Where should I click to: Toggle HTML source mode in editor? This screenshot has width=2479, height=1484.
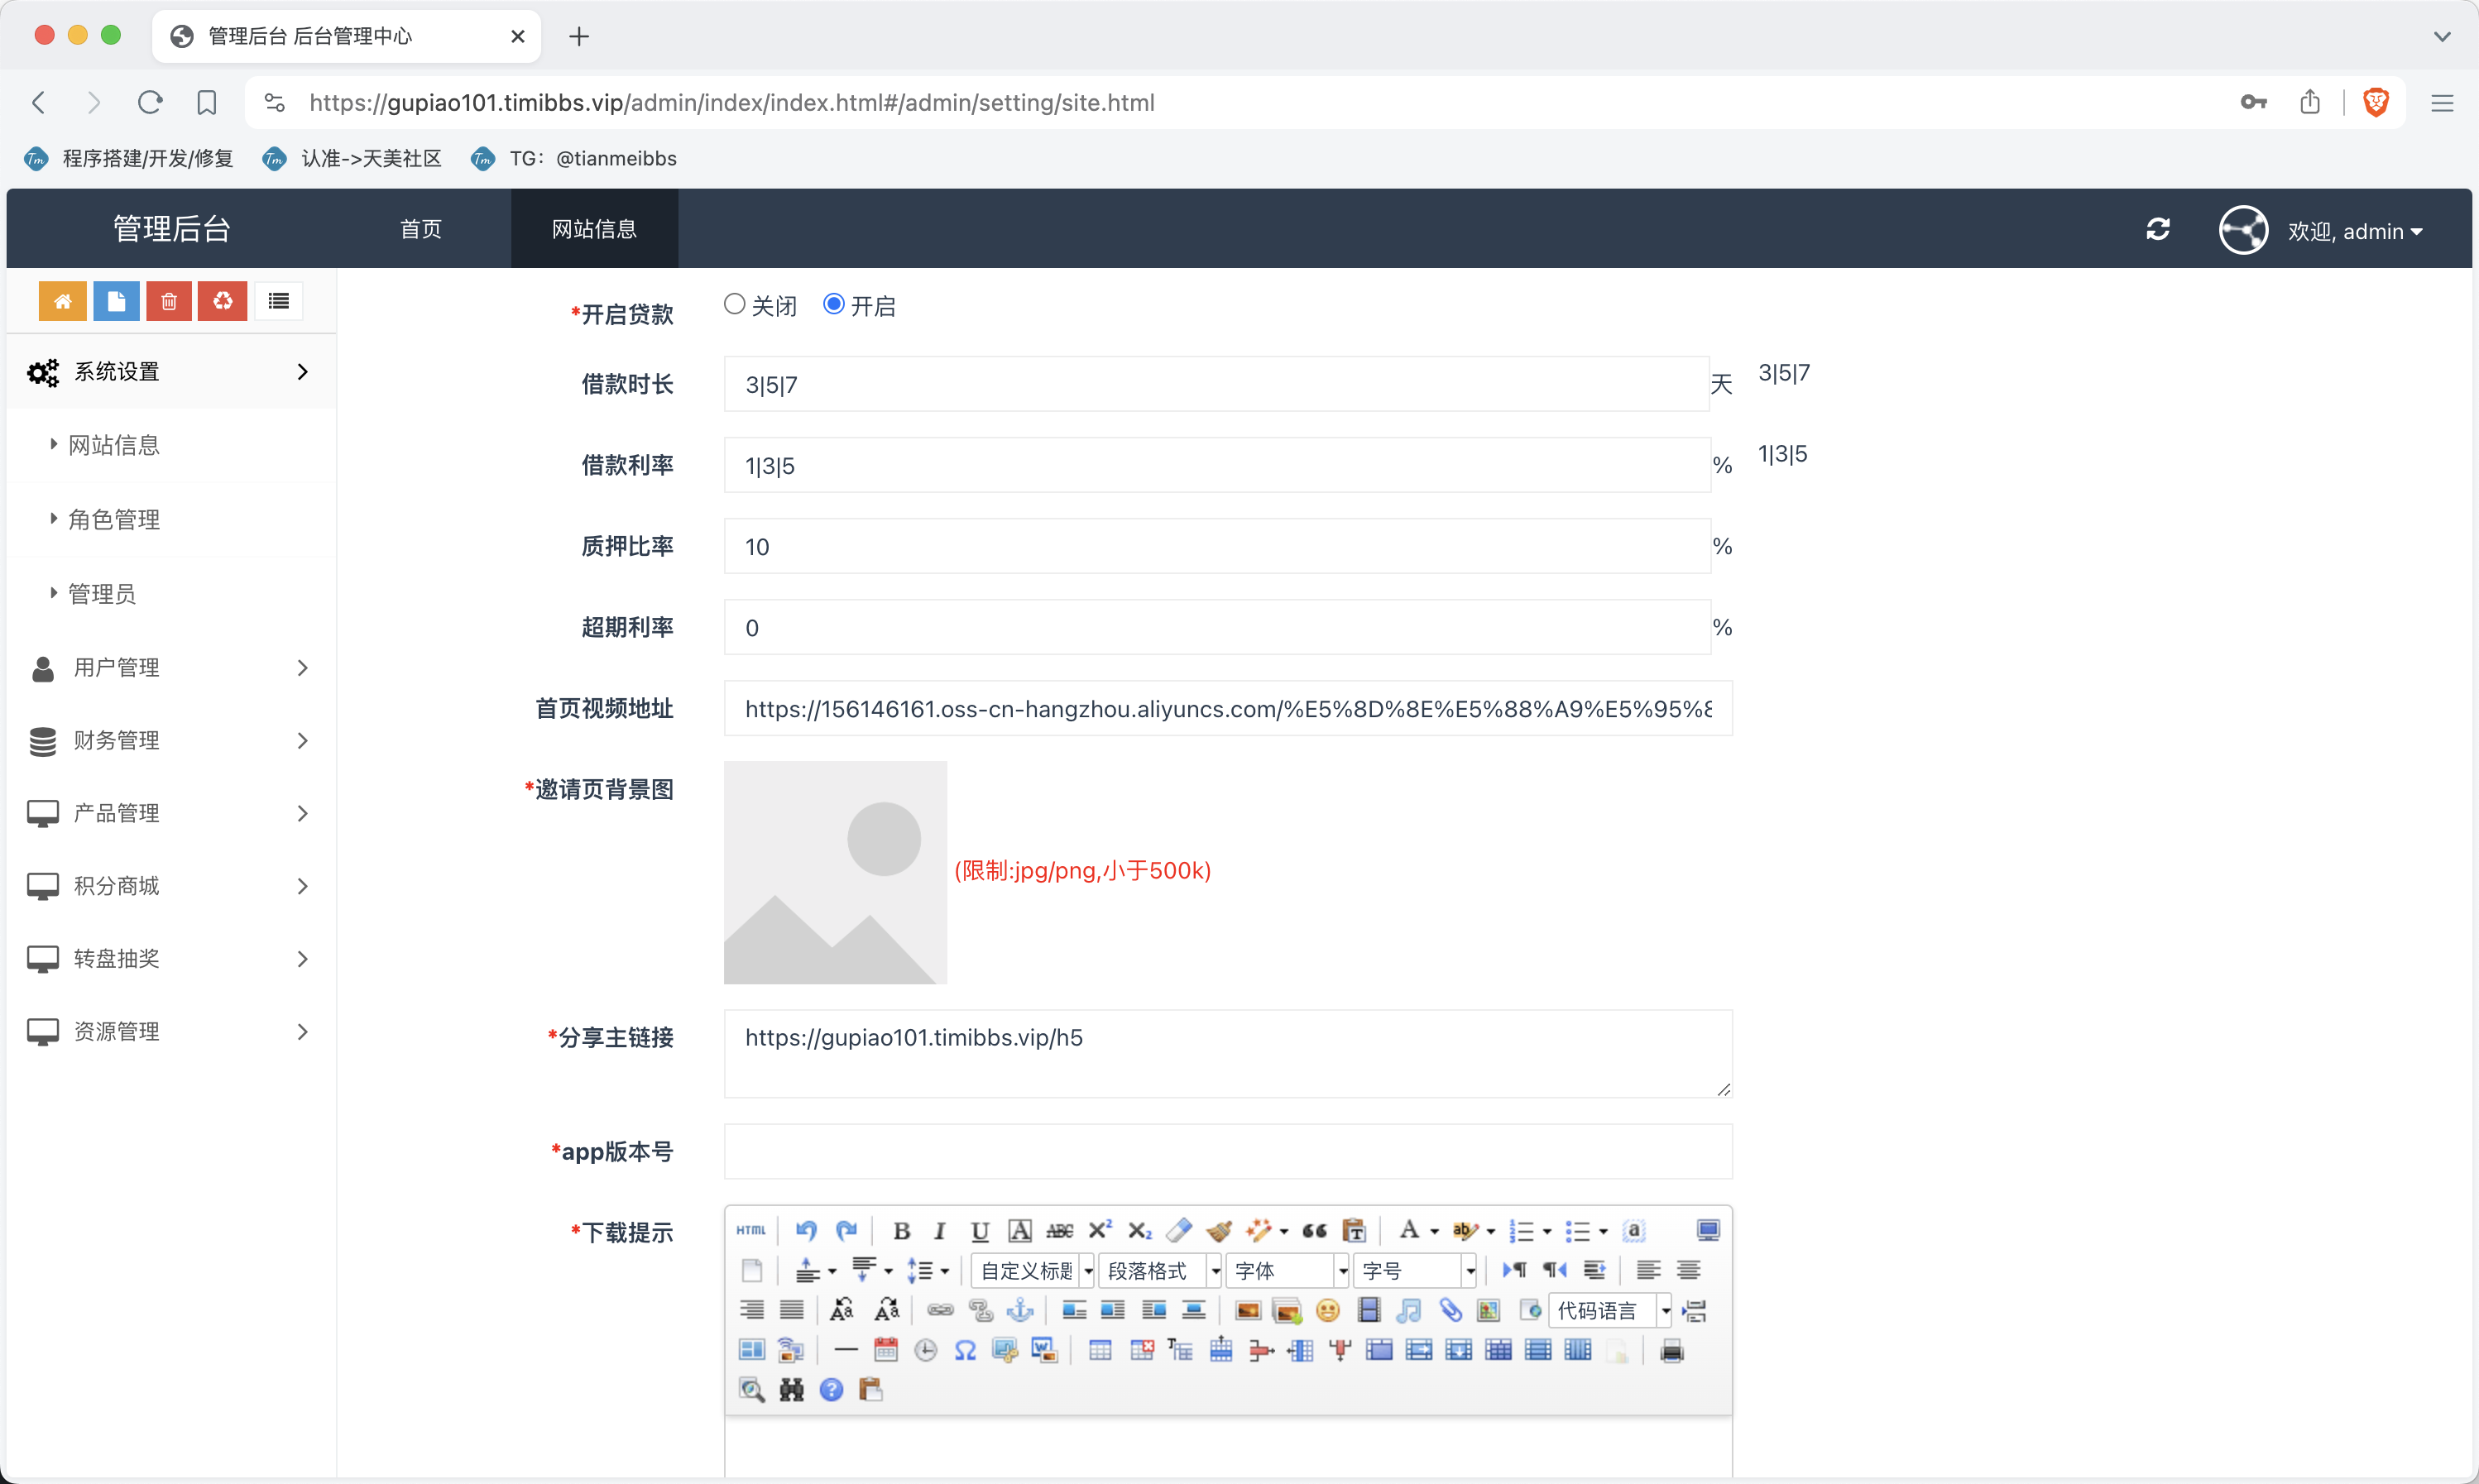[751, 1230]
